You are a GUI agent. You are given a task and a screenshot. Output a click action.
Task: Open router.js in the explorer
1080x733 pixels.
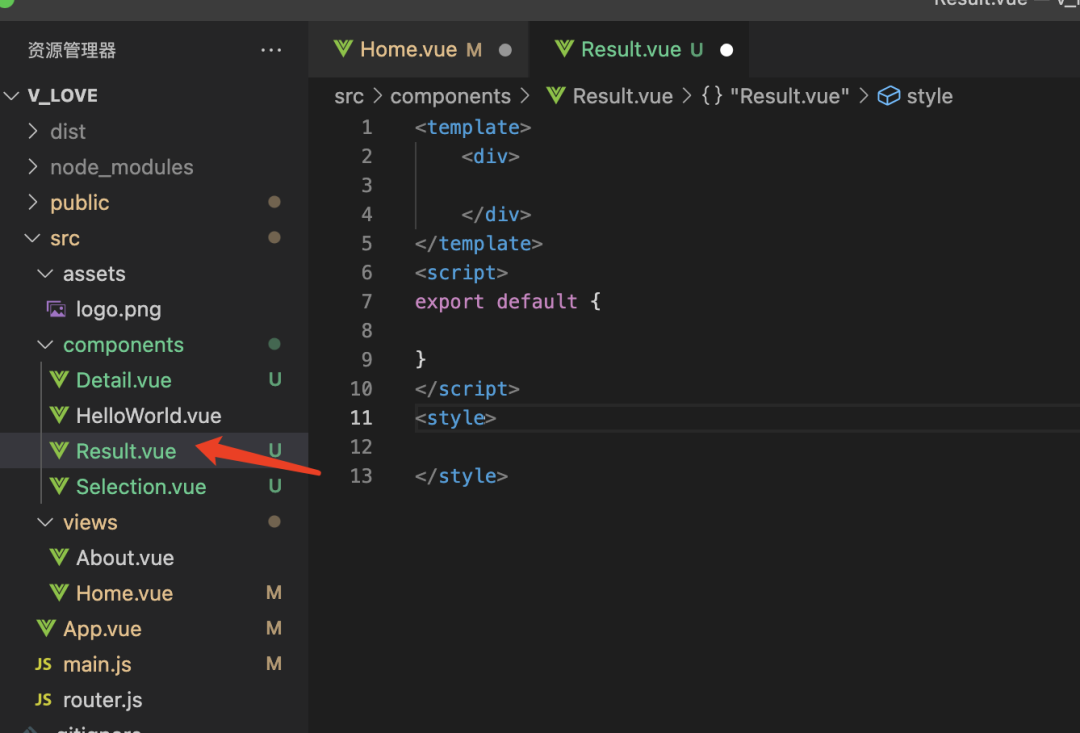[154, 700]
